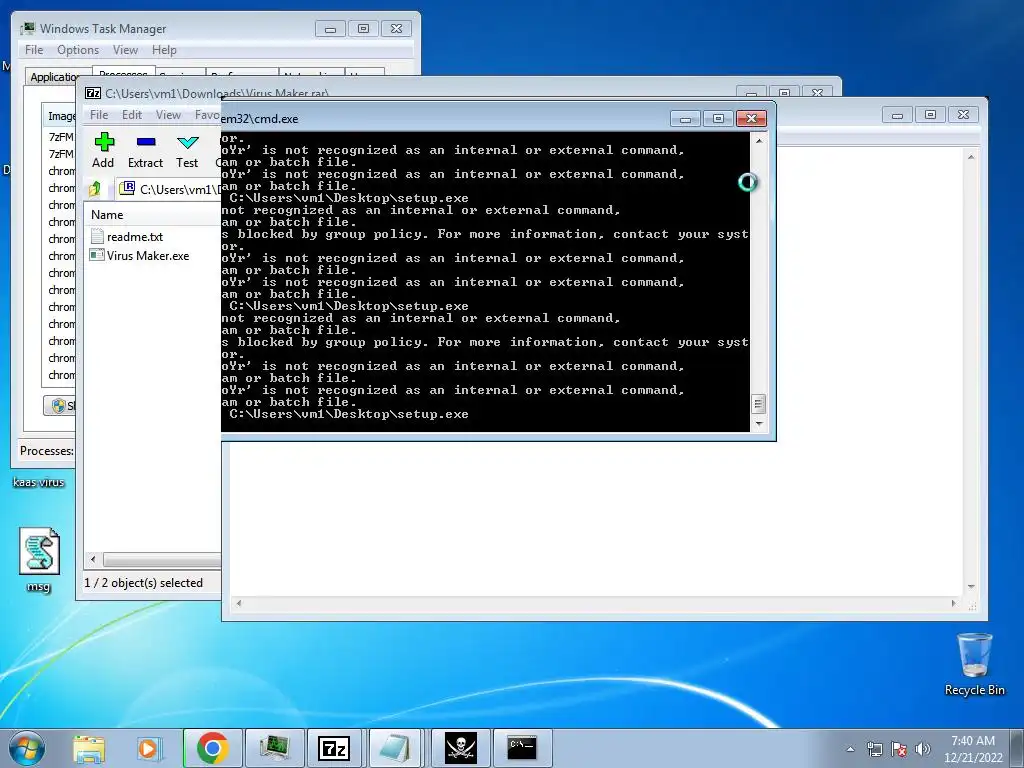Show hidden tray icons arrow
The height and width of the screenshot is (768, 1024).
coord(850,750)
